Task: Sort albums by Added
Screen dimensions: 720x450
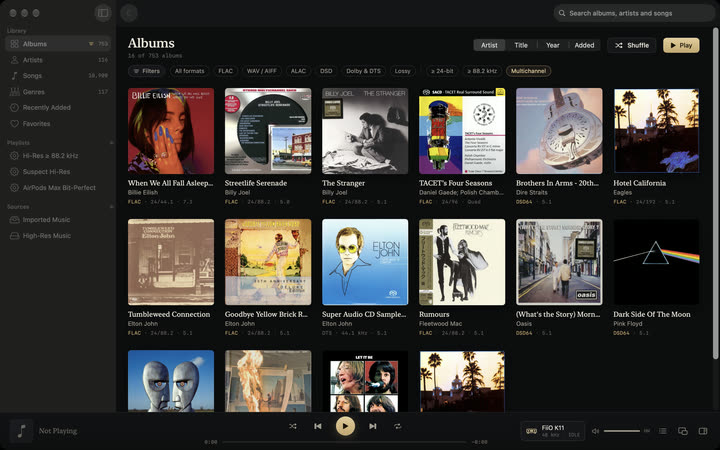Action: tap(584, 45)
